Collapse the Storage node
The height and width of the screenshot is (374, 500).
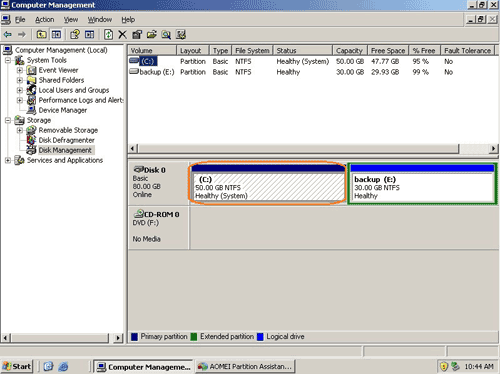pos(8,120)
